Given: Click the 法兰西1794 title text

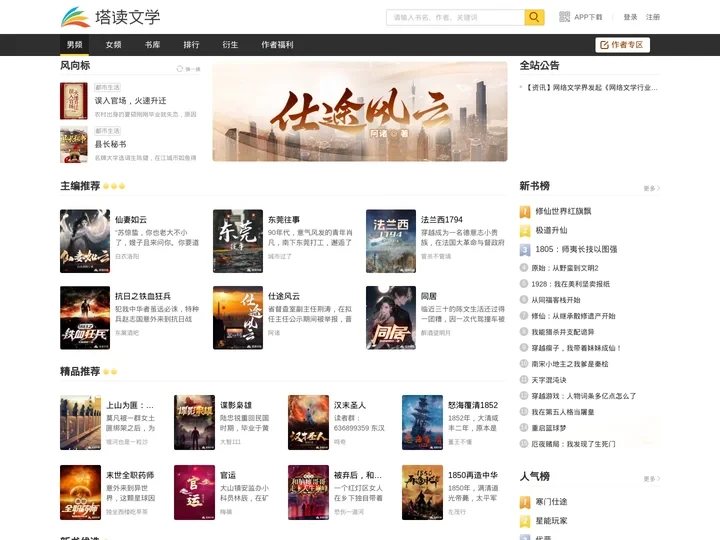Looking at the screenshot, I should 442,219.
